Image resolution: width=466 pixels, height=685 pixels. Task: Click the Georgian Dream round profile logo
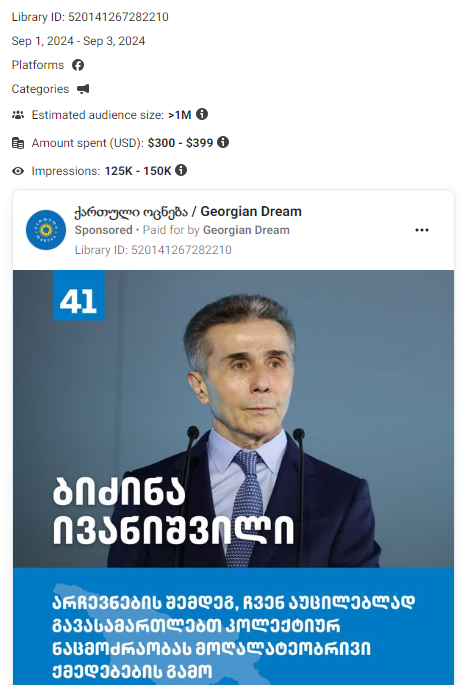(x=46, y=230)
